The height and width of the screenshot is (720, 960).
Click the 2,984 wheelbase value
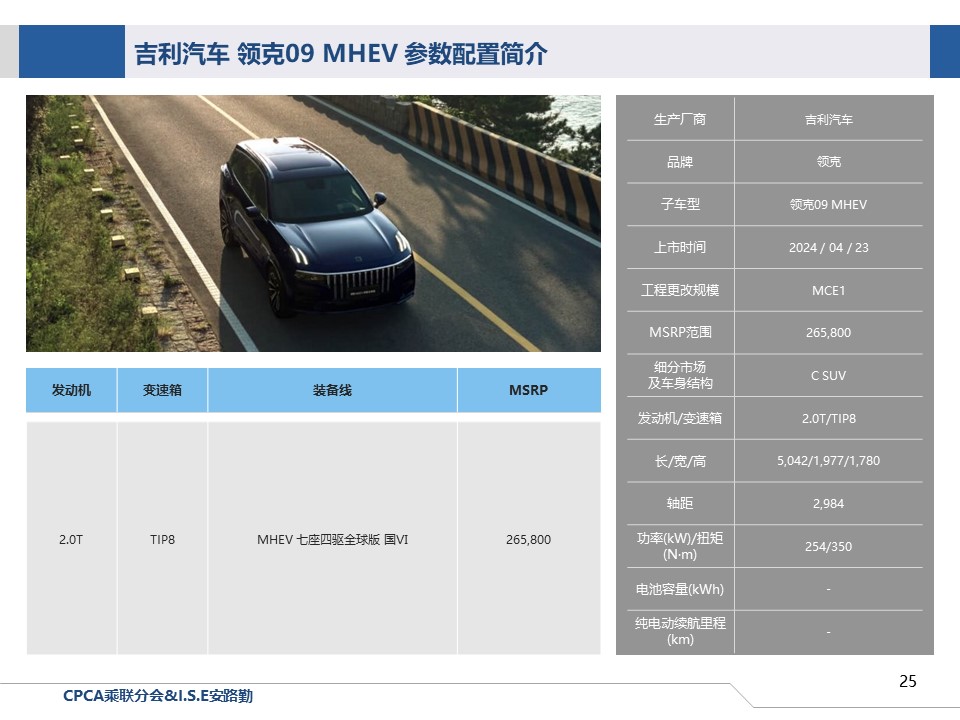point(828,503)
